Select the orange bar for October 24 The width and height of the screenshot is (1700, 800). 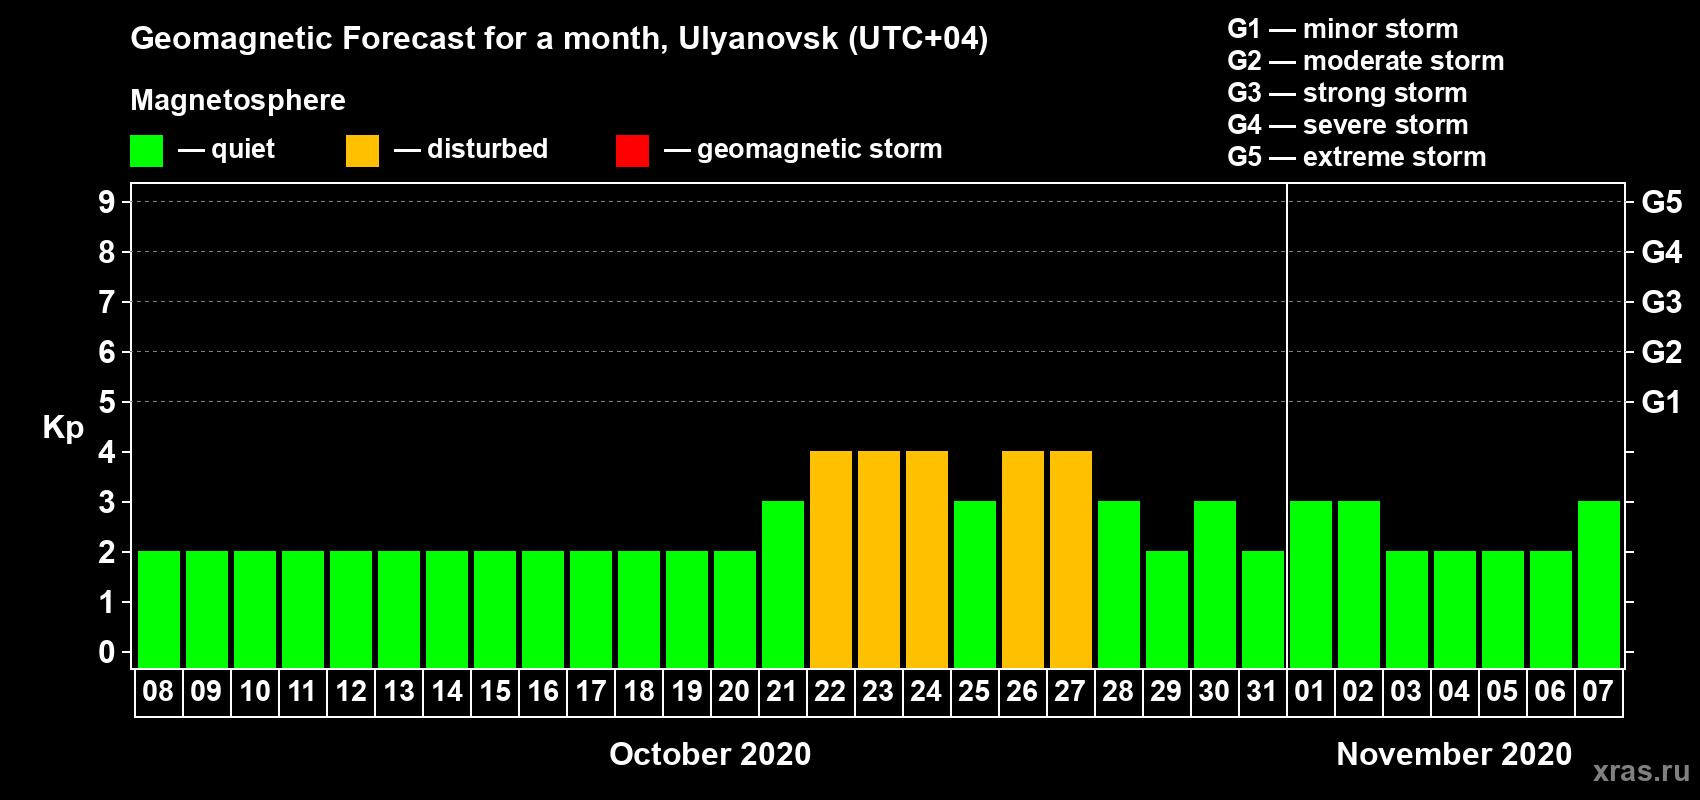coord(927,559)
